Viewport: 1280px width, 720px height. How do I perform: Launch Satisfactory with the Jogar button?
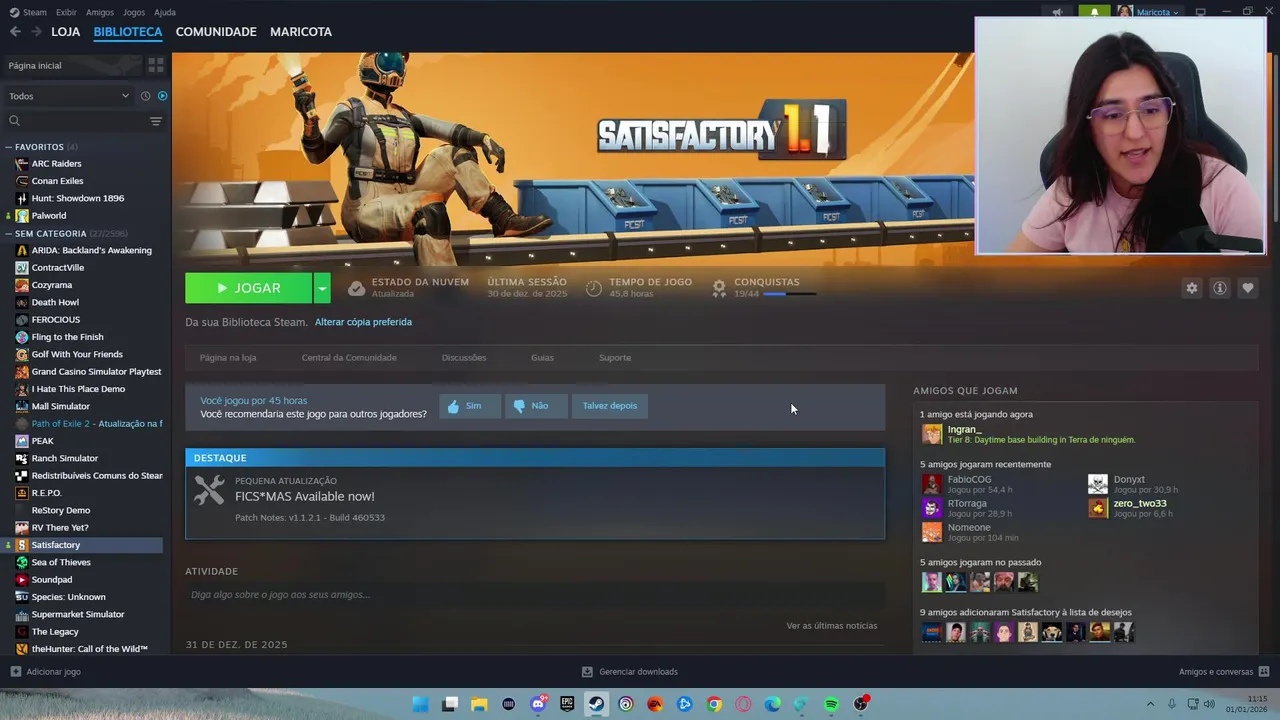coord(249,288)
